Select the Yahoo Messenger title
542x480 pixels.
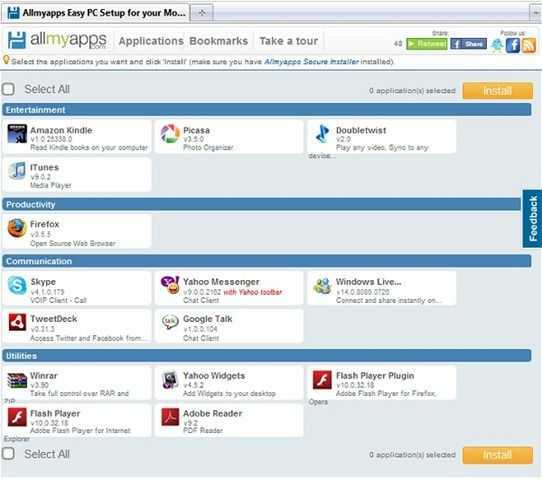tap(221, 282)
